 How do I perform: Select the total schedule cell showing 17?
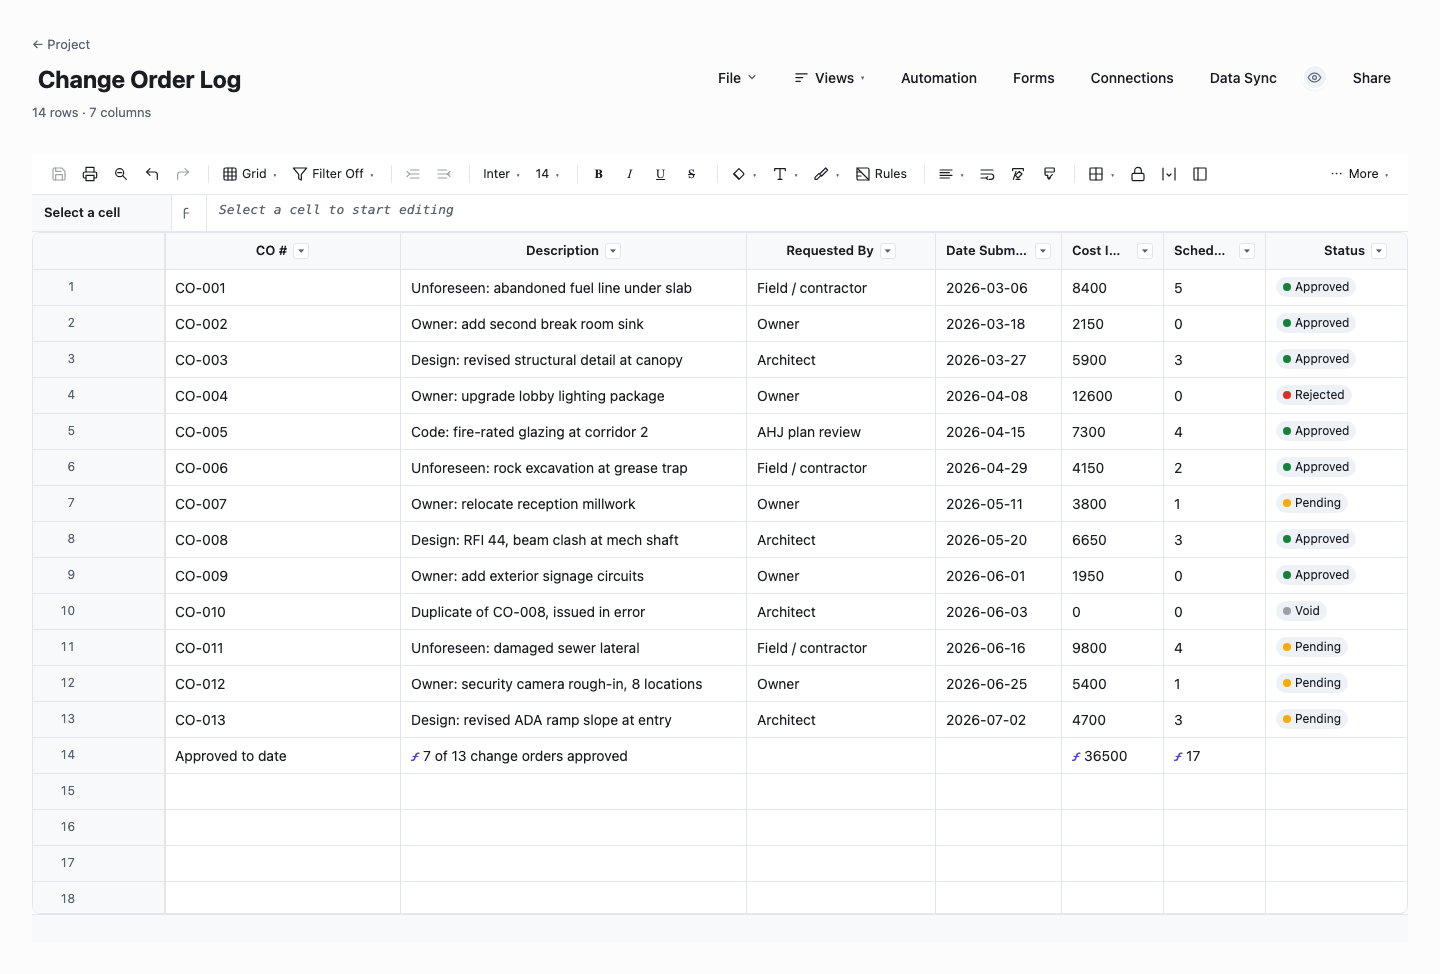click(x=1214, y=756)
